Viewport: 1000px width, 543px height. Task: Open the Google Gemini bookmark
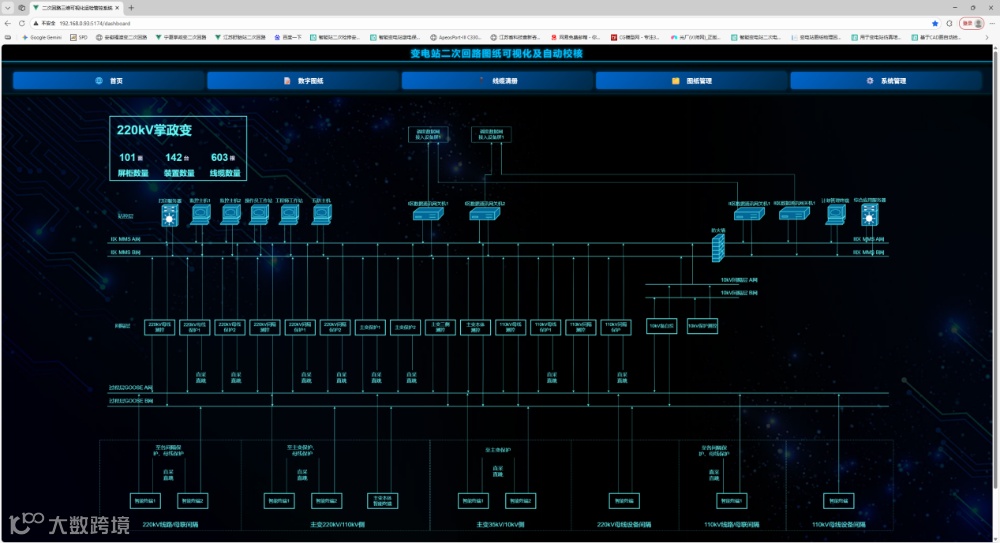(x=42, y=38)
